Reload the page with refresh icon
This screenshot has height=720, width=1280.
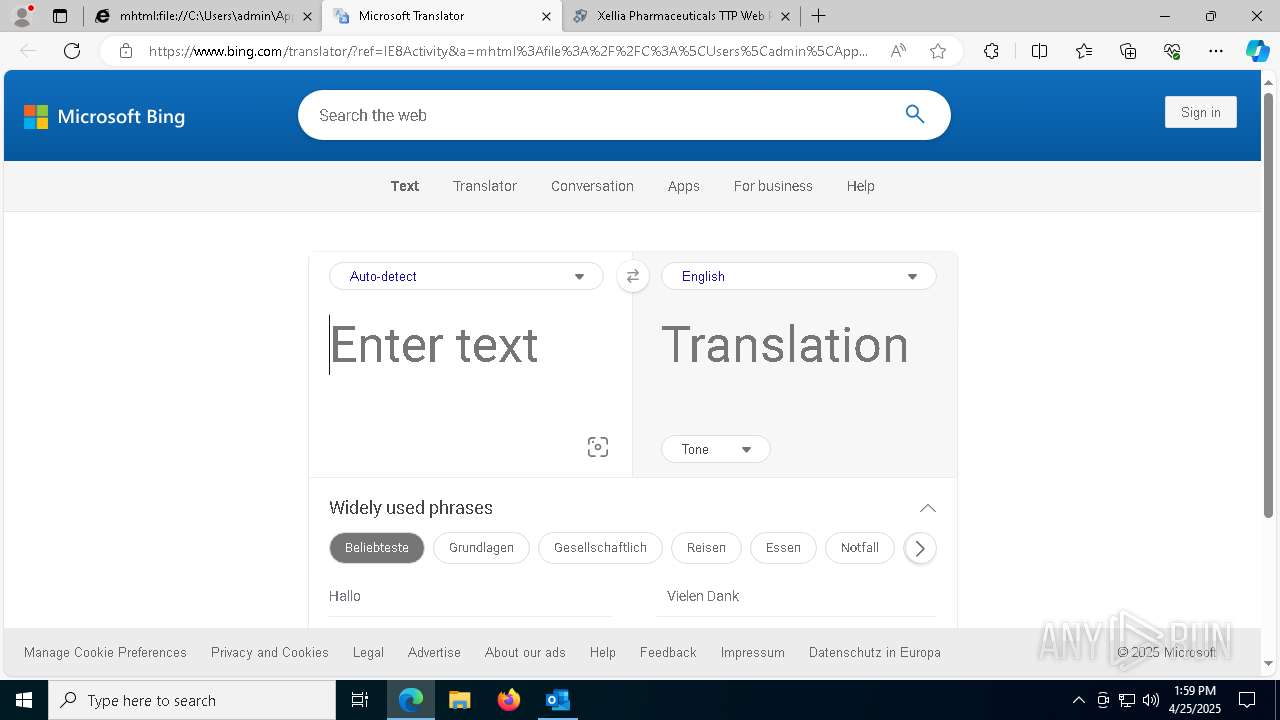tap(72, 51)
